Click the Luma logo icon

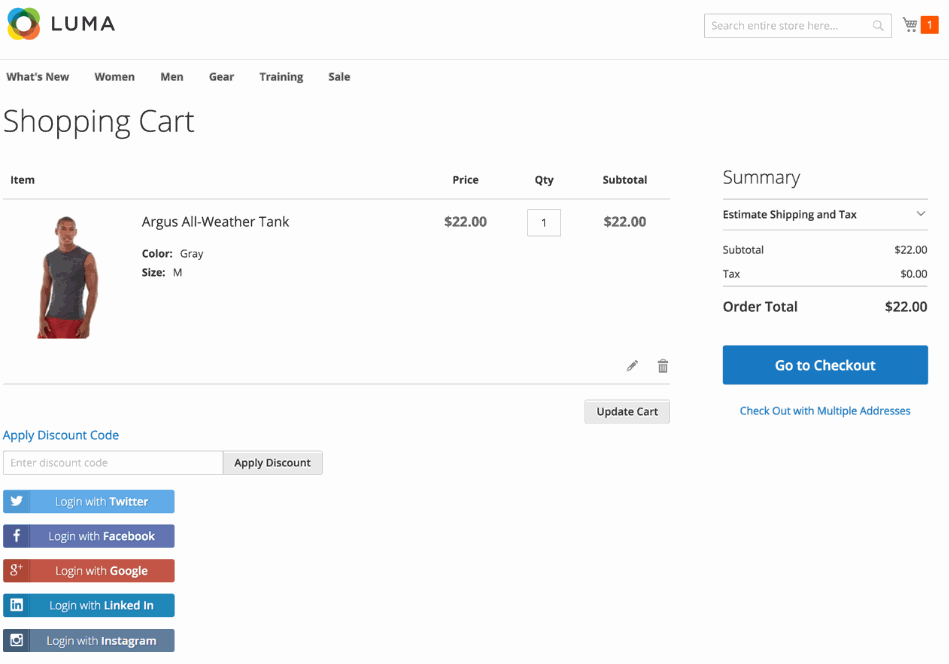click(x=24, y=24)
